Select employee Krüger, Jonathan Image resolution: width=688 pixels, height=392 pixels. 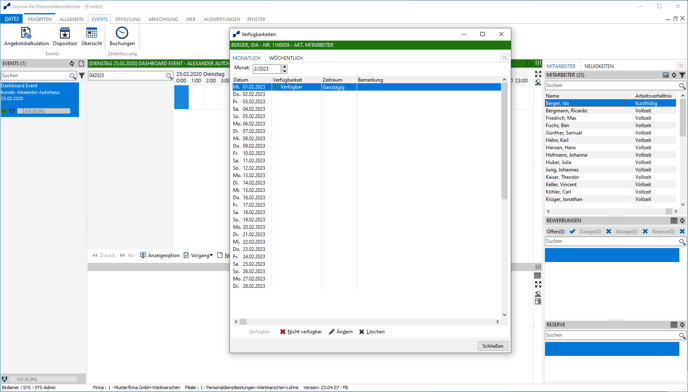coord(610,199)
